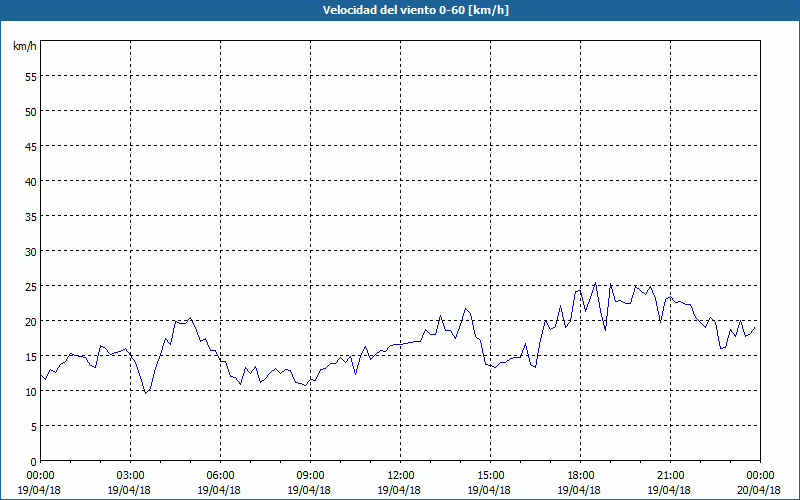Viewport: 800px width, 500px height.
Task: Click the '03:00' time axis label
Action: tap(131, 476)
